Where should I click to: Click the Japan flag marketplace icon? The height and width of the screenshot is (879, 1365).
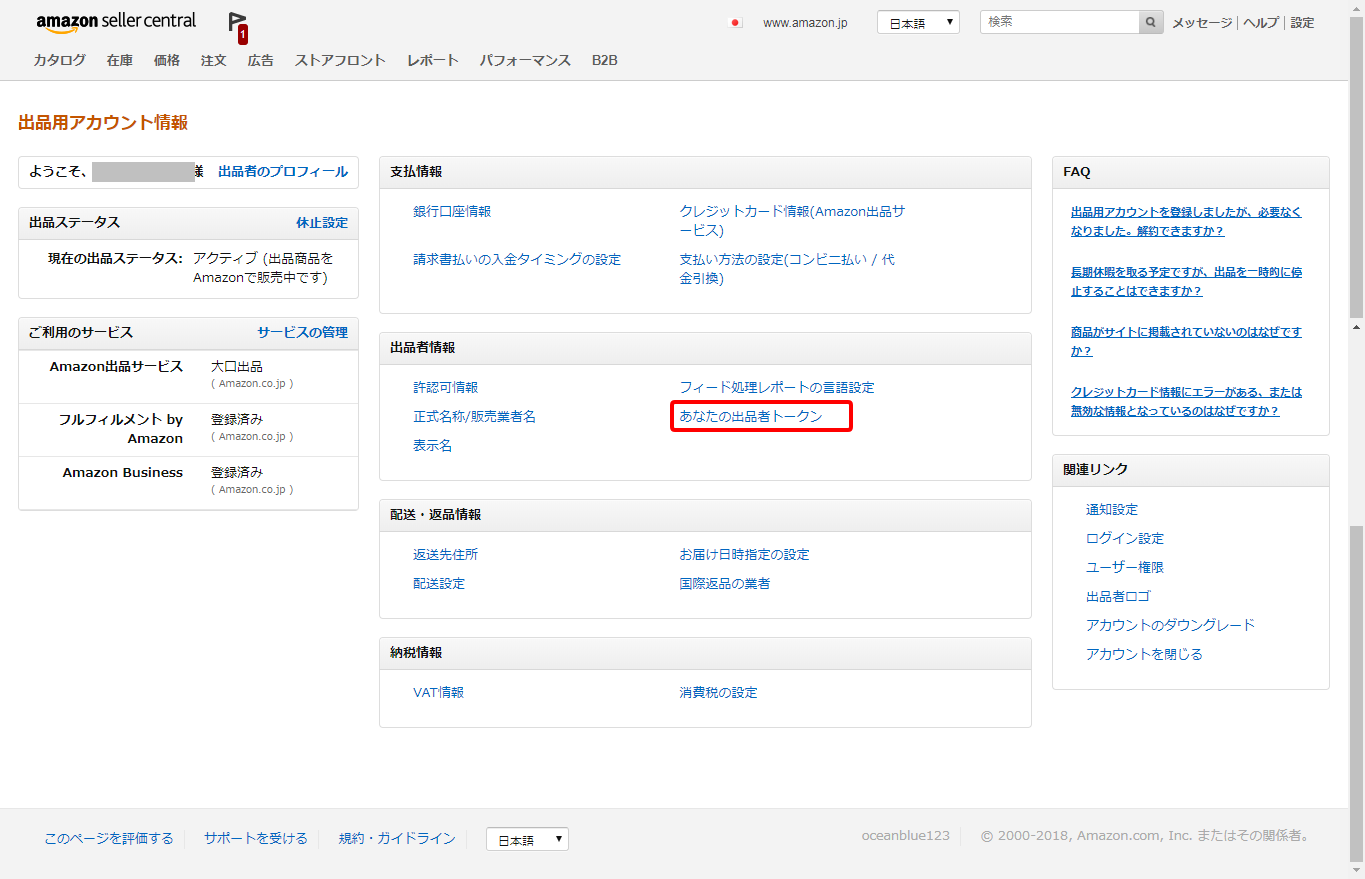tap(737, 22)
